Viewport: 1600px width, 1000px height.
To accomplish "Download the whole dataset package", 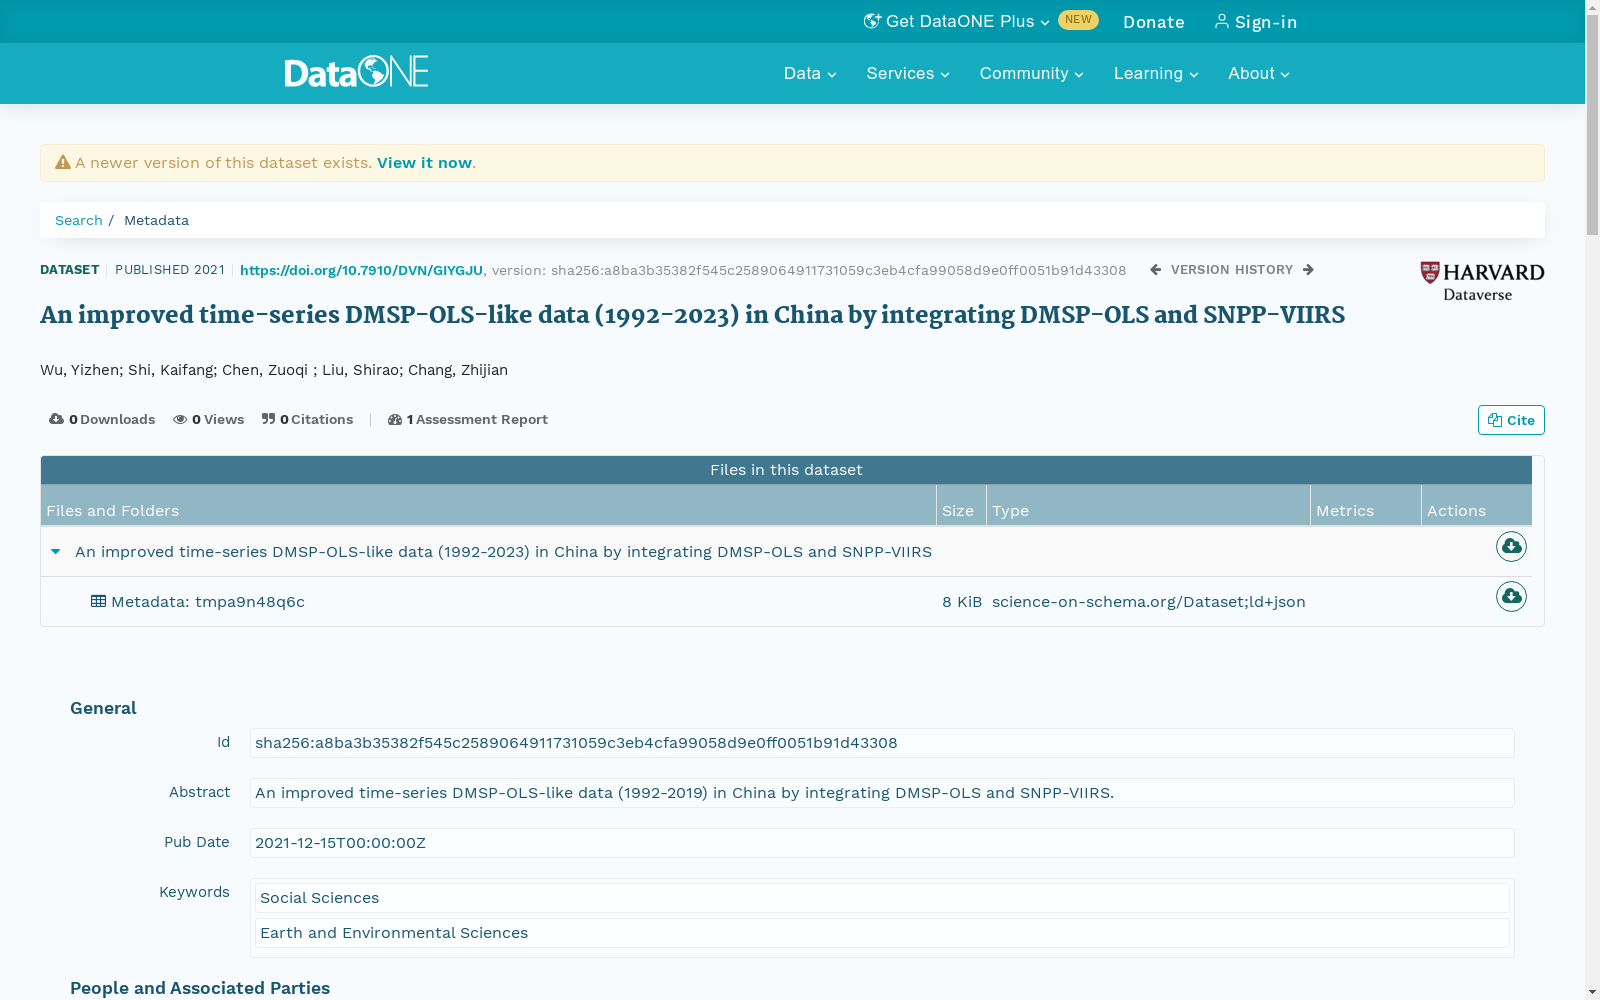I will click(1511, 546).
